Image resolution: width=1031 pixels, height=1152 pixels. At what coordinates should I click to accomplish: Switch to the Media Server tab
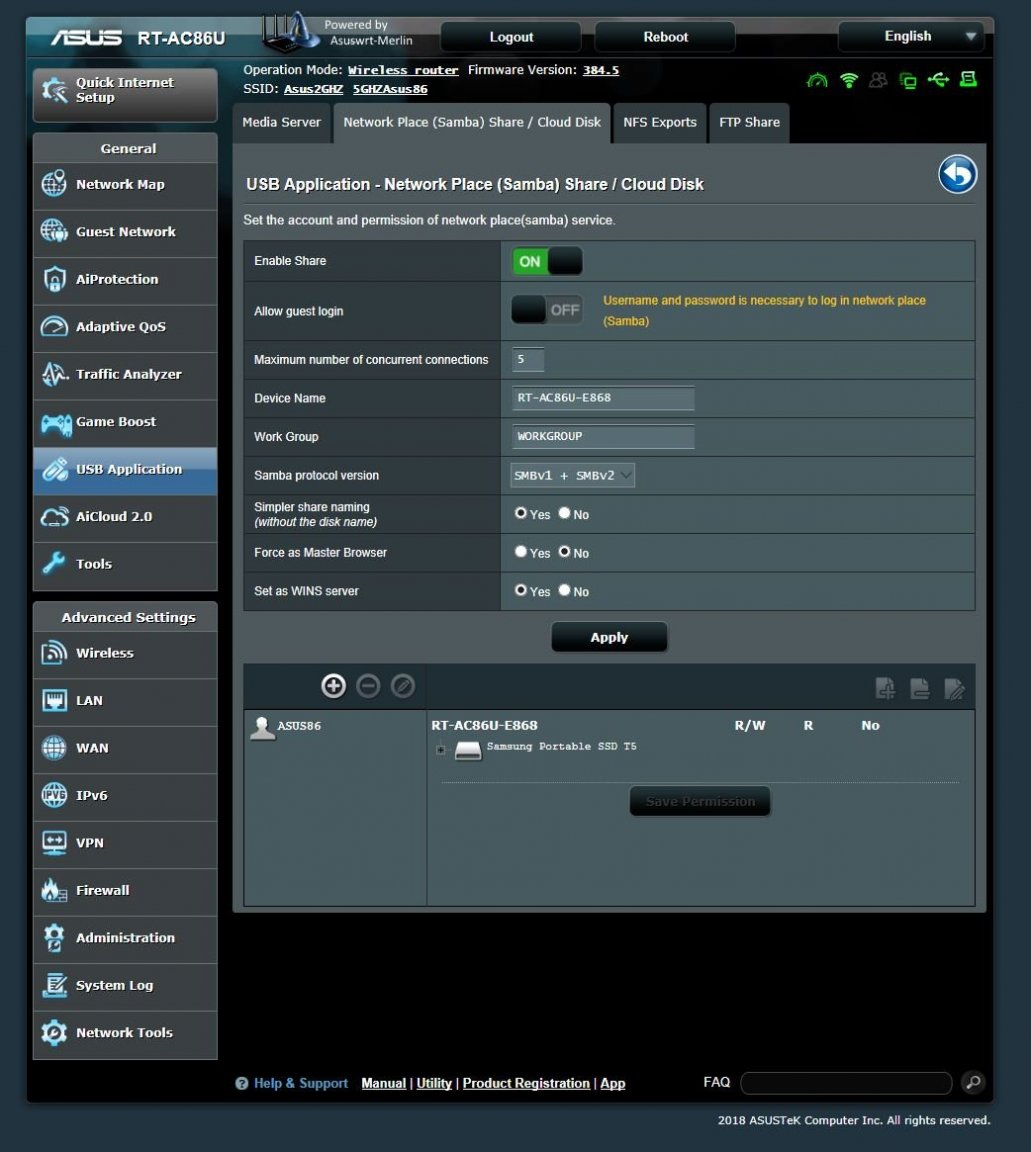tap(281, 123)
